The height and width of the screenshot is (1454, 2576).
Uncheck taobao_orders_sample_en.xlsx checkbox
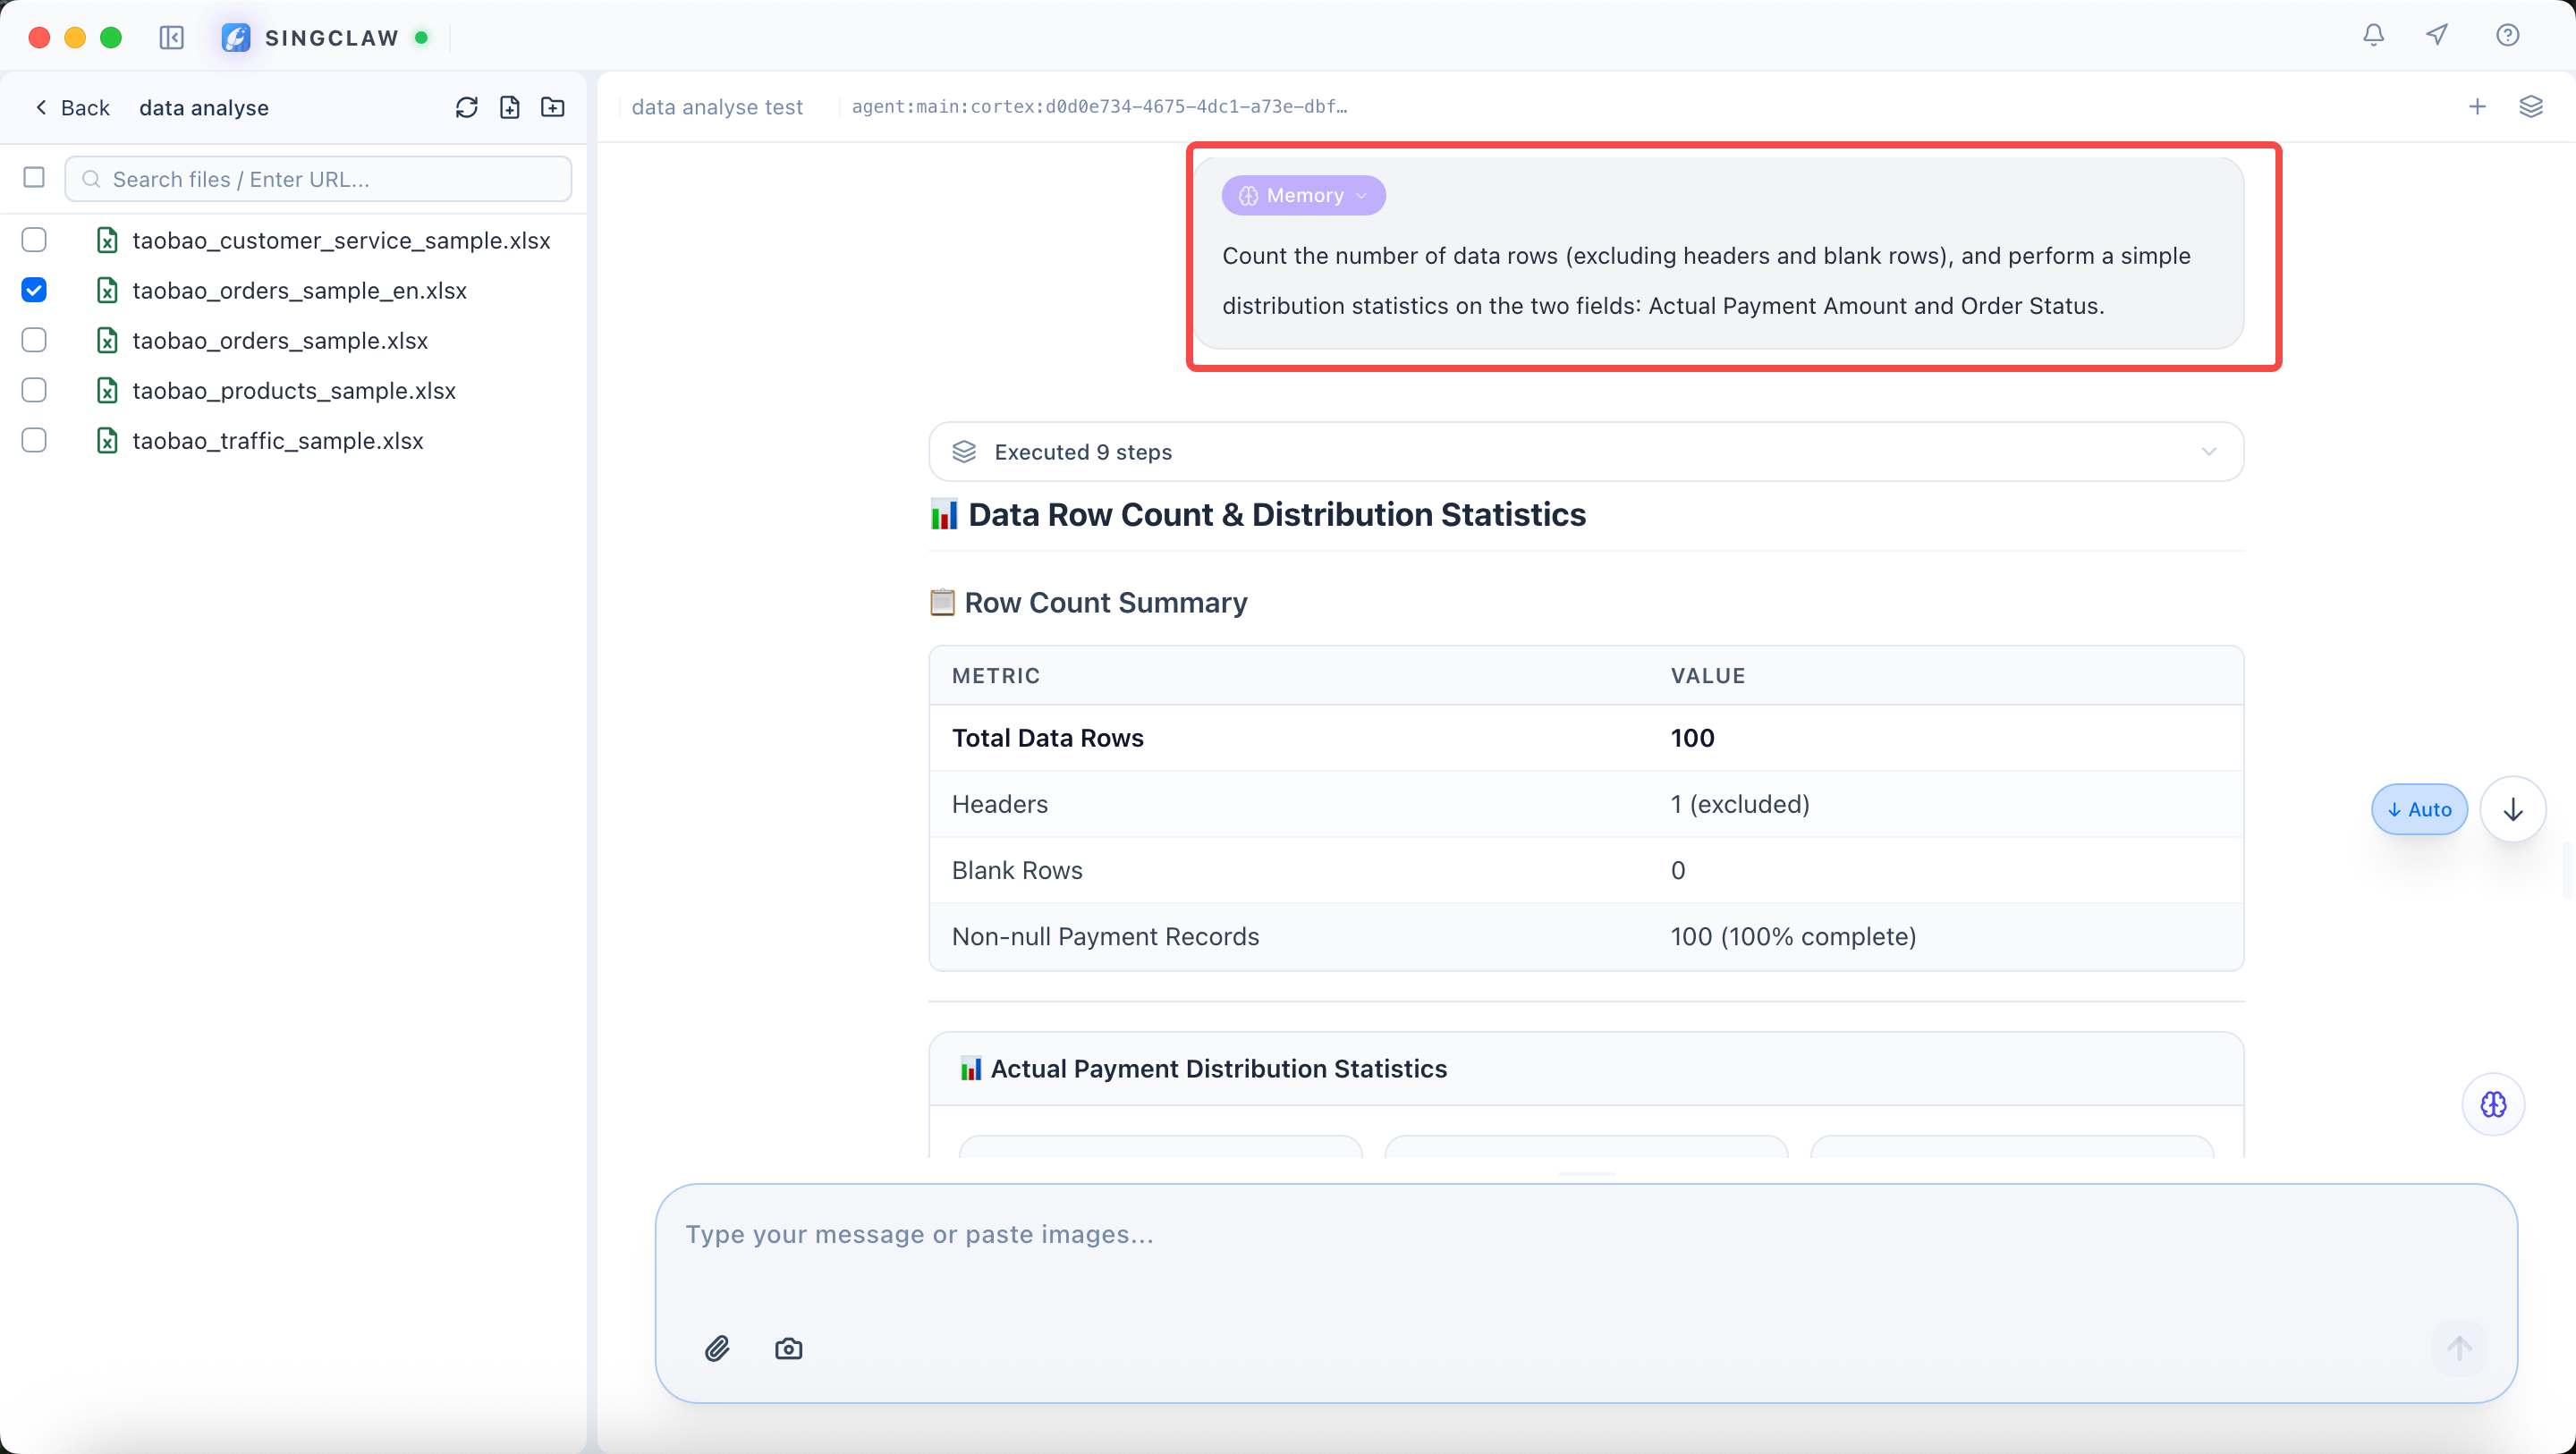coord(34,290)
